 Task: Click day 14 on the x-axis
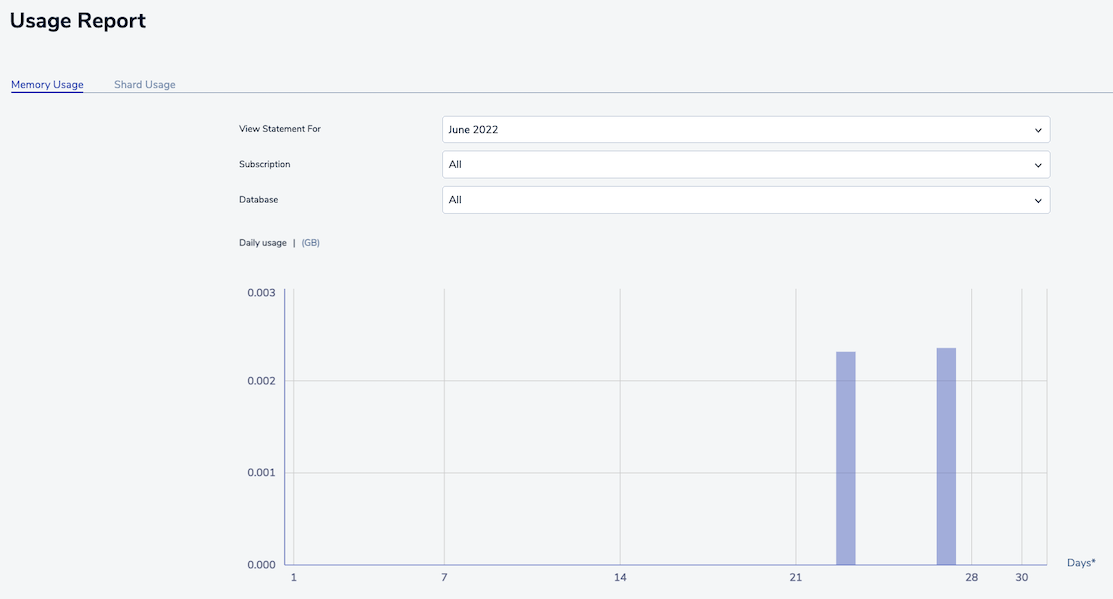pyautogui.click(x=620, y=578)
